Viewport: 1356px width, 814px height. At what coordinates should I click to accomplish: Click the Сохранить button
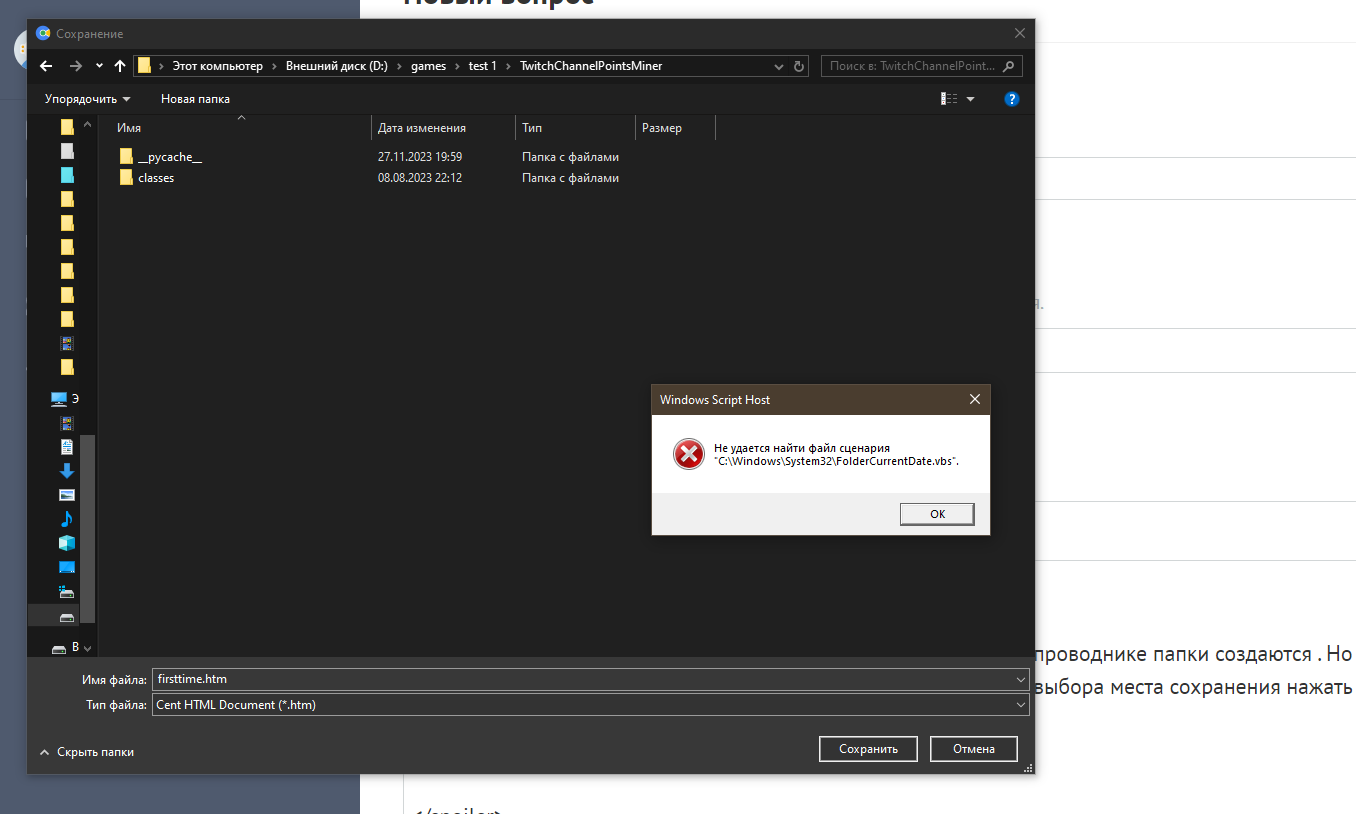(868, 749)
